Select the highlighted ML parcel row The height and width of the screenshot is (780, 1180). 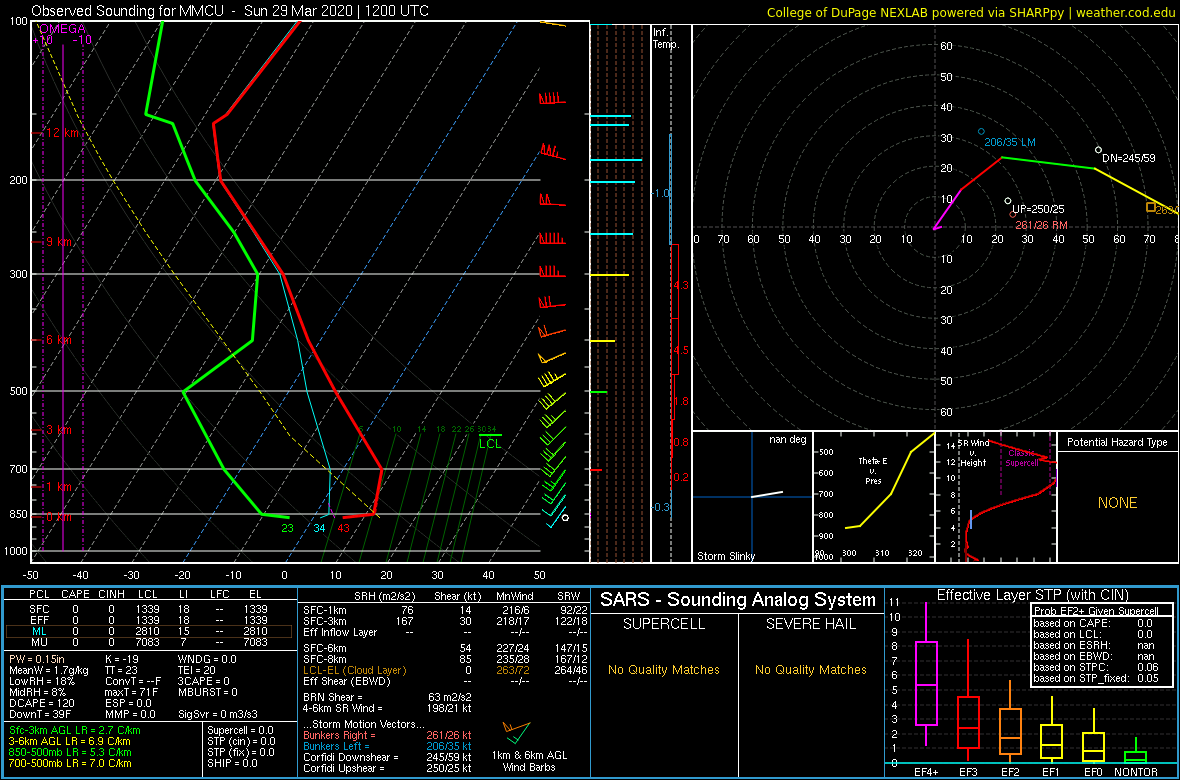tap(149, 632)
